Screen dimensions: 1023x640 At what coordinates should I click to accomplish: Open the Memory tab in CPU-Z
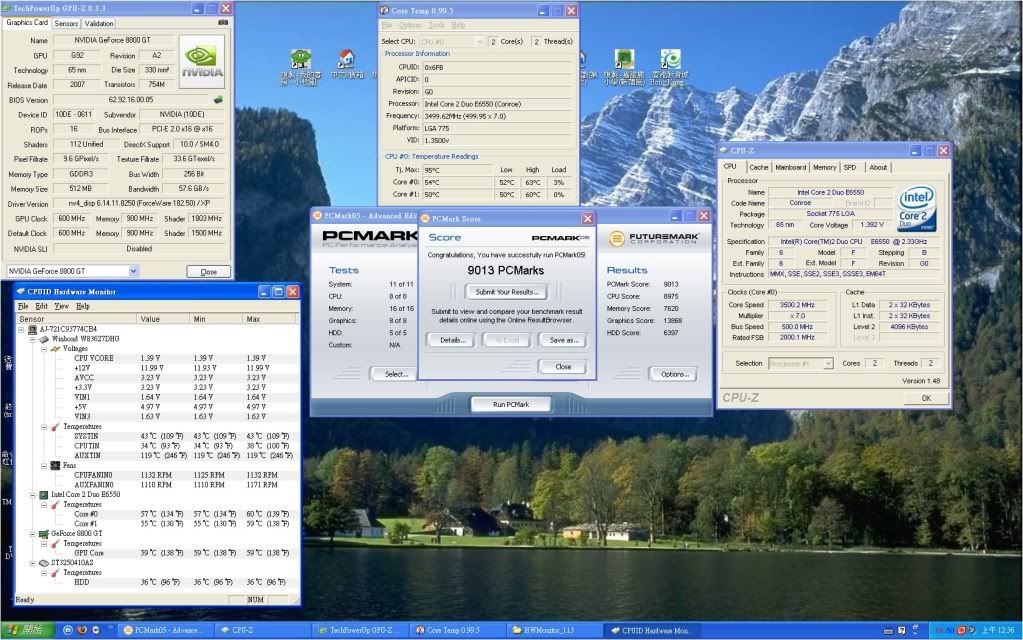coord(825,168)
